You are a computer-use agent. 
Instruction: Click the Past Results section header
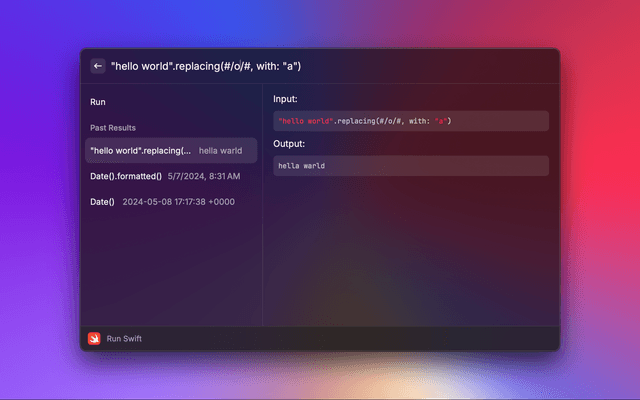click(113, 128)
